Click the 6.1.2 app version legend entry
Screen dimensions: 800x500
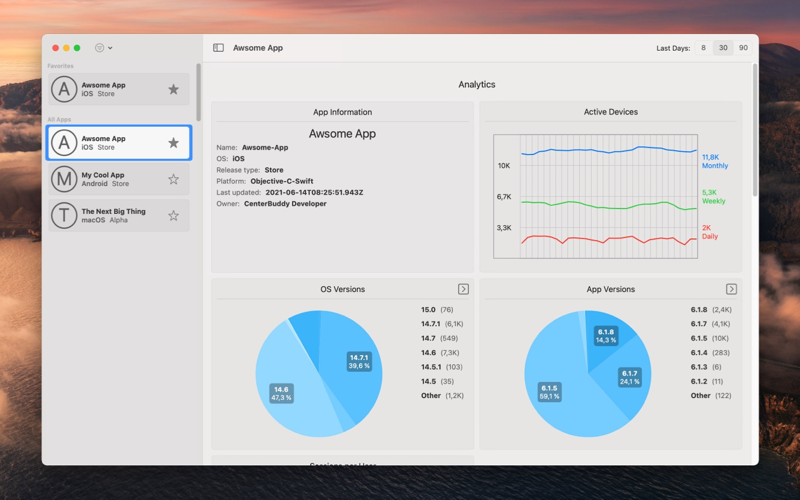pyautogui.click(x=707, y=381)
